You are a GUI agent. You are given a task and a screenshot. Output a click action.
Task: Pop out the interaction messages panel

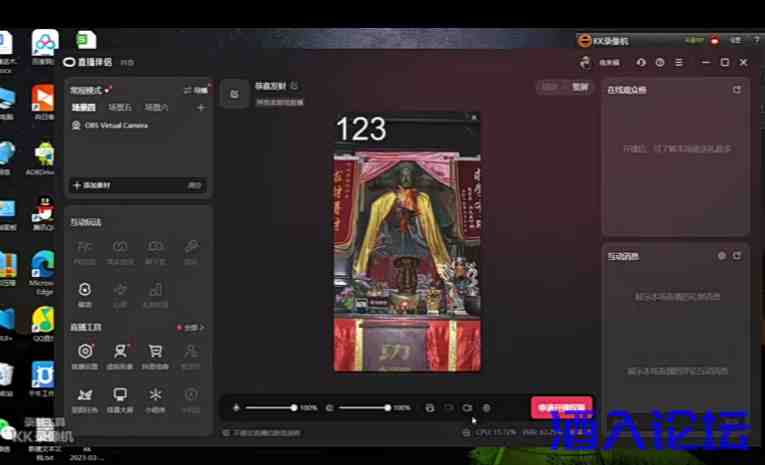737,256
